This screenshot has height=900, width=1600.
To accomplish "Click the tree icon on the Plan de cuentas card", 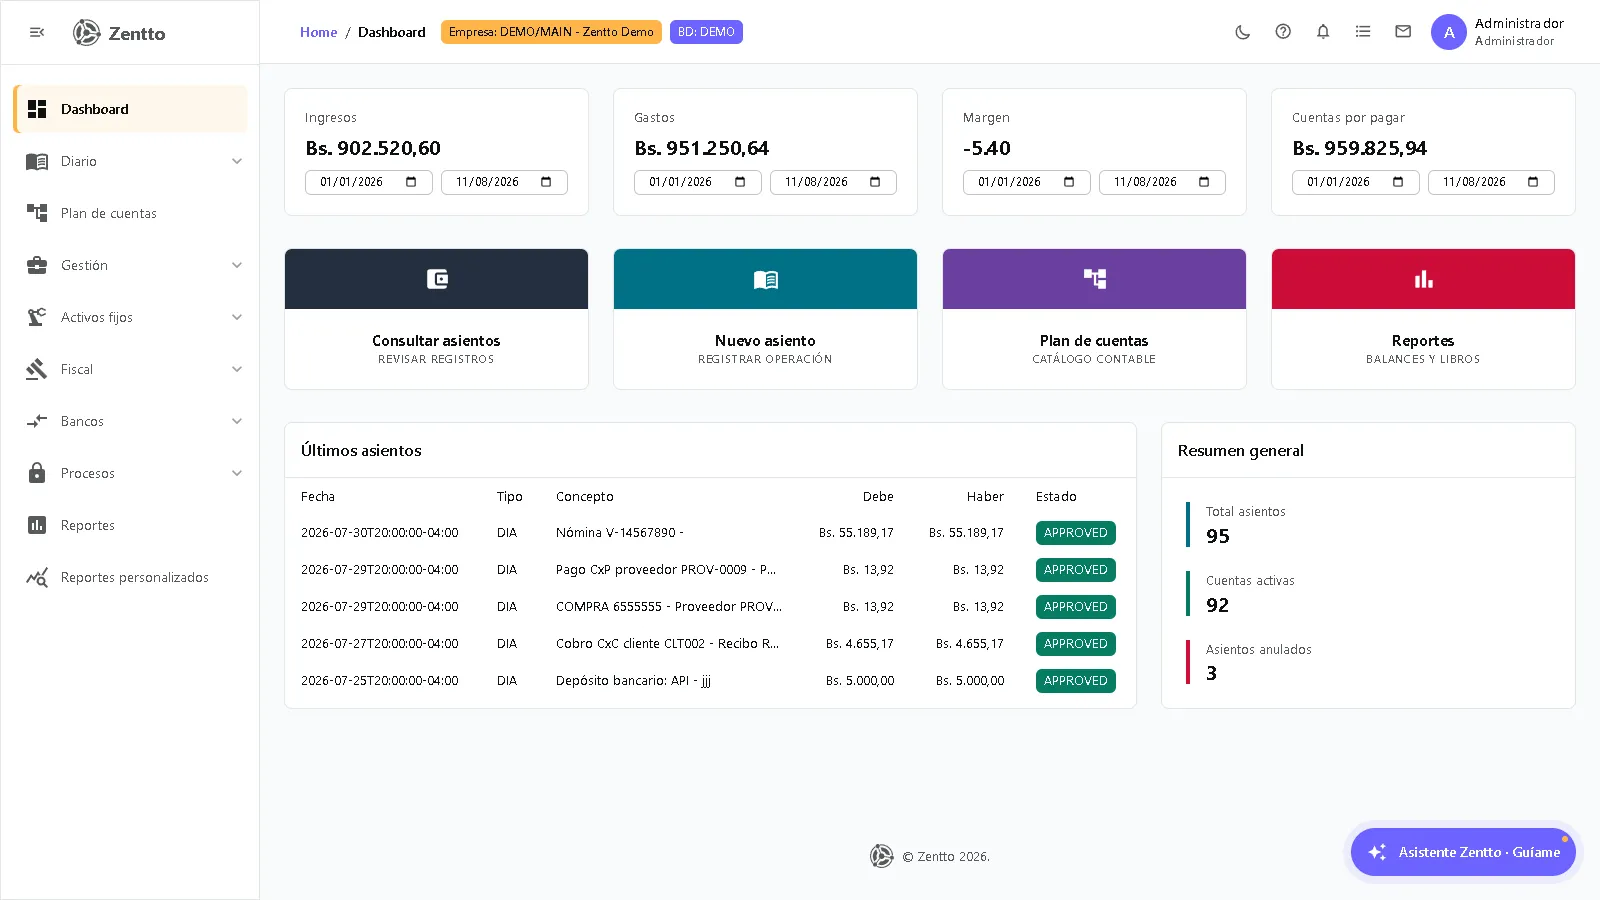I will [1095, 279].
